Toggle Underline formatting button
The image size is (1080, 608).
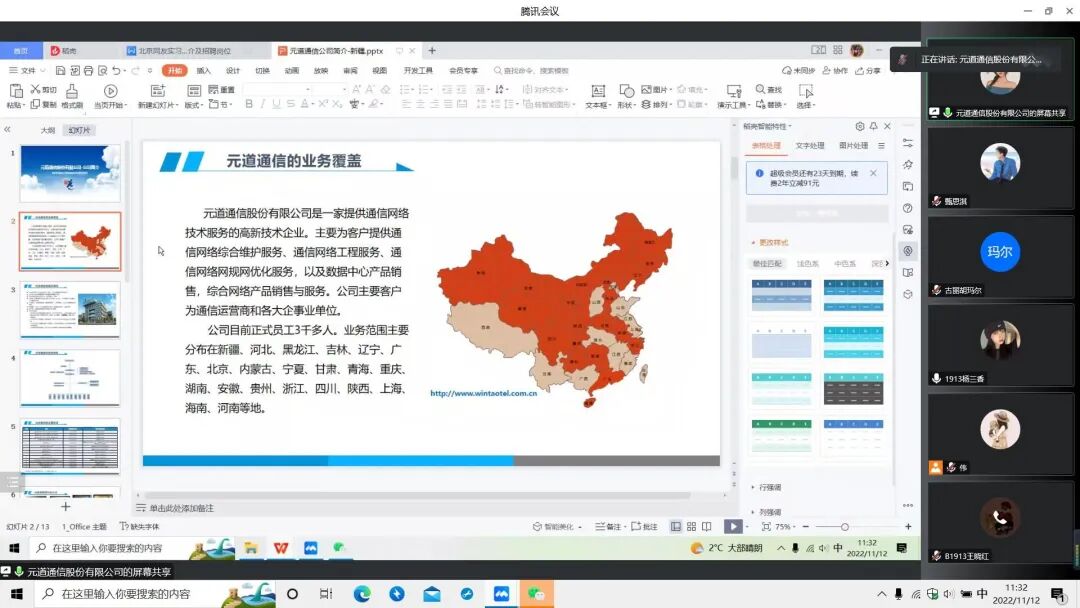[276, 104]
